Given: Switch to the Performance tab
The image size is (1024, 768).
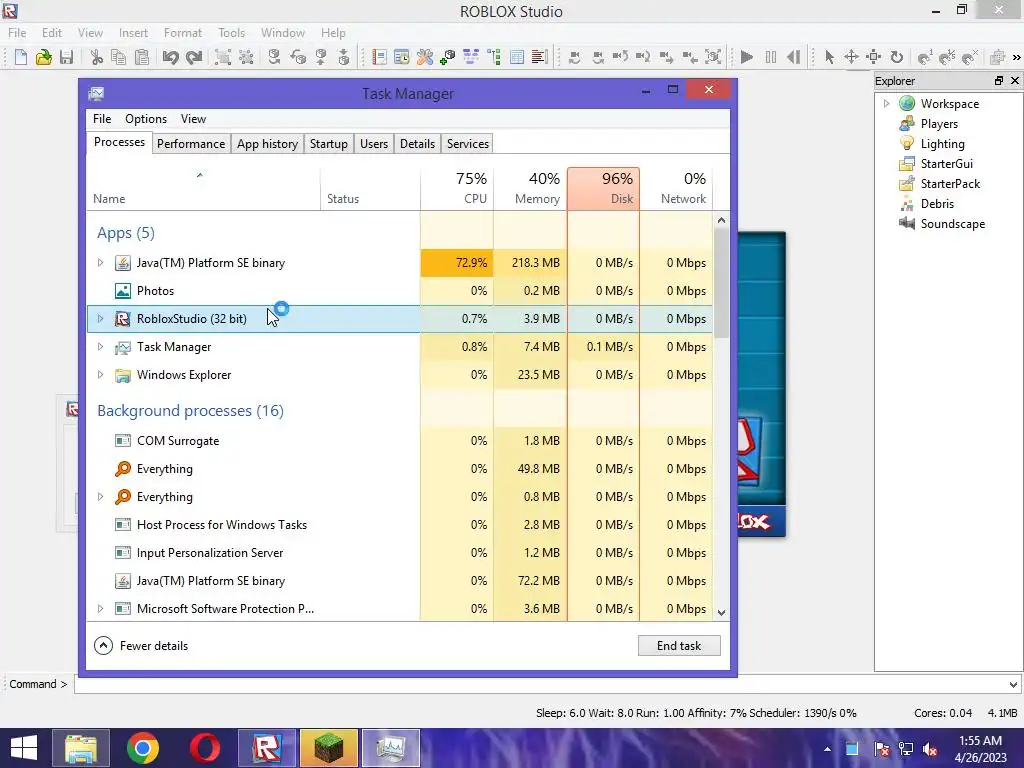Looking at the screenshot, I should pyautogui.click(x=191, y=144).
